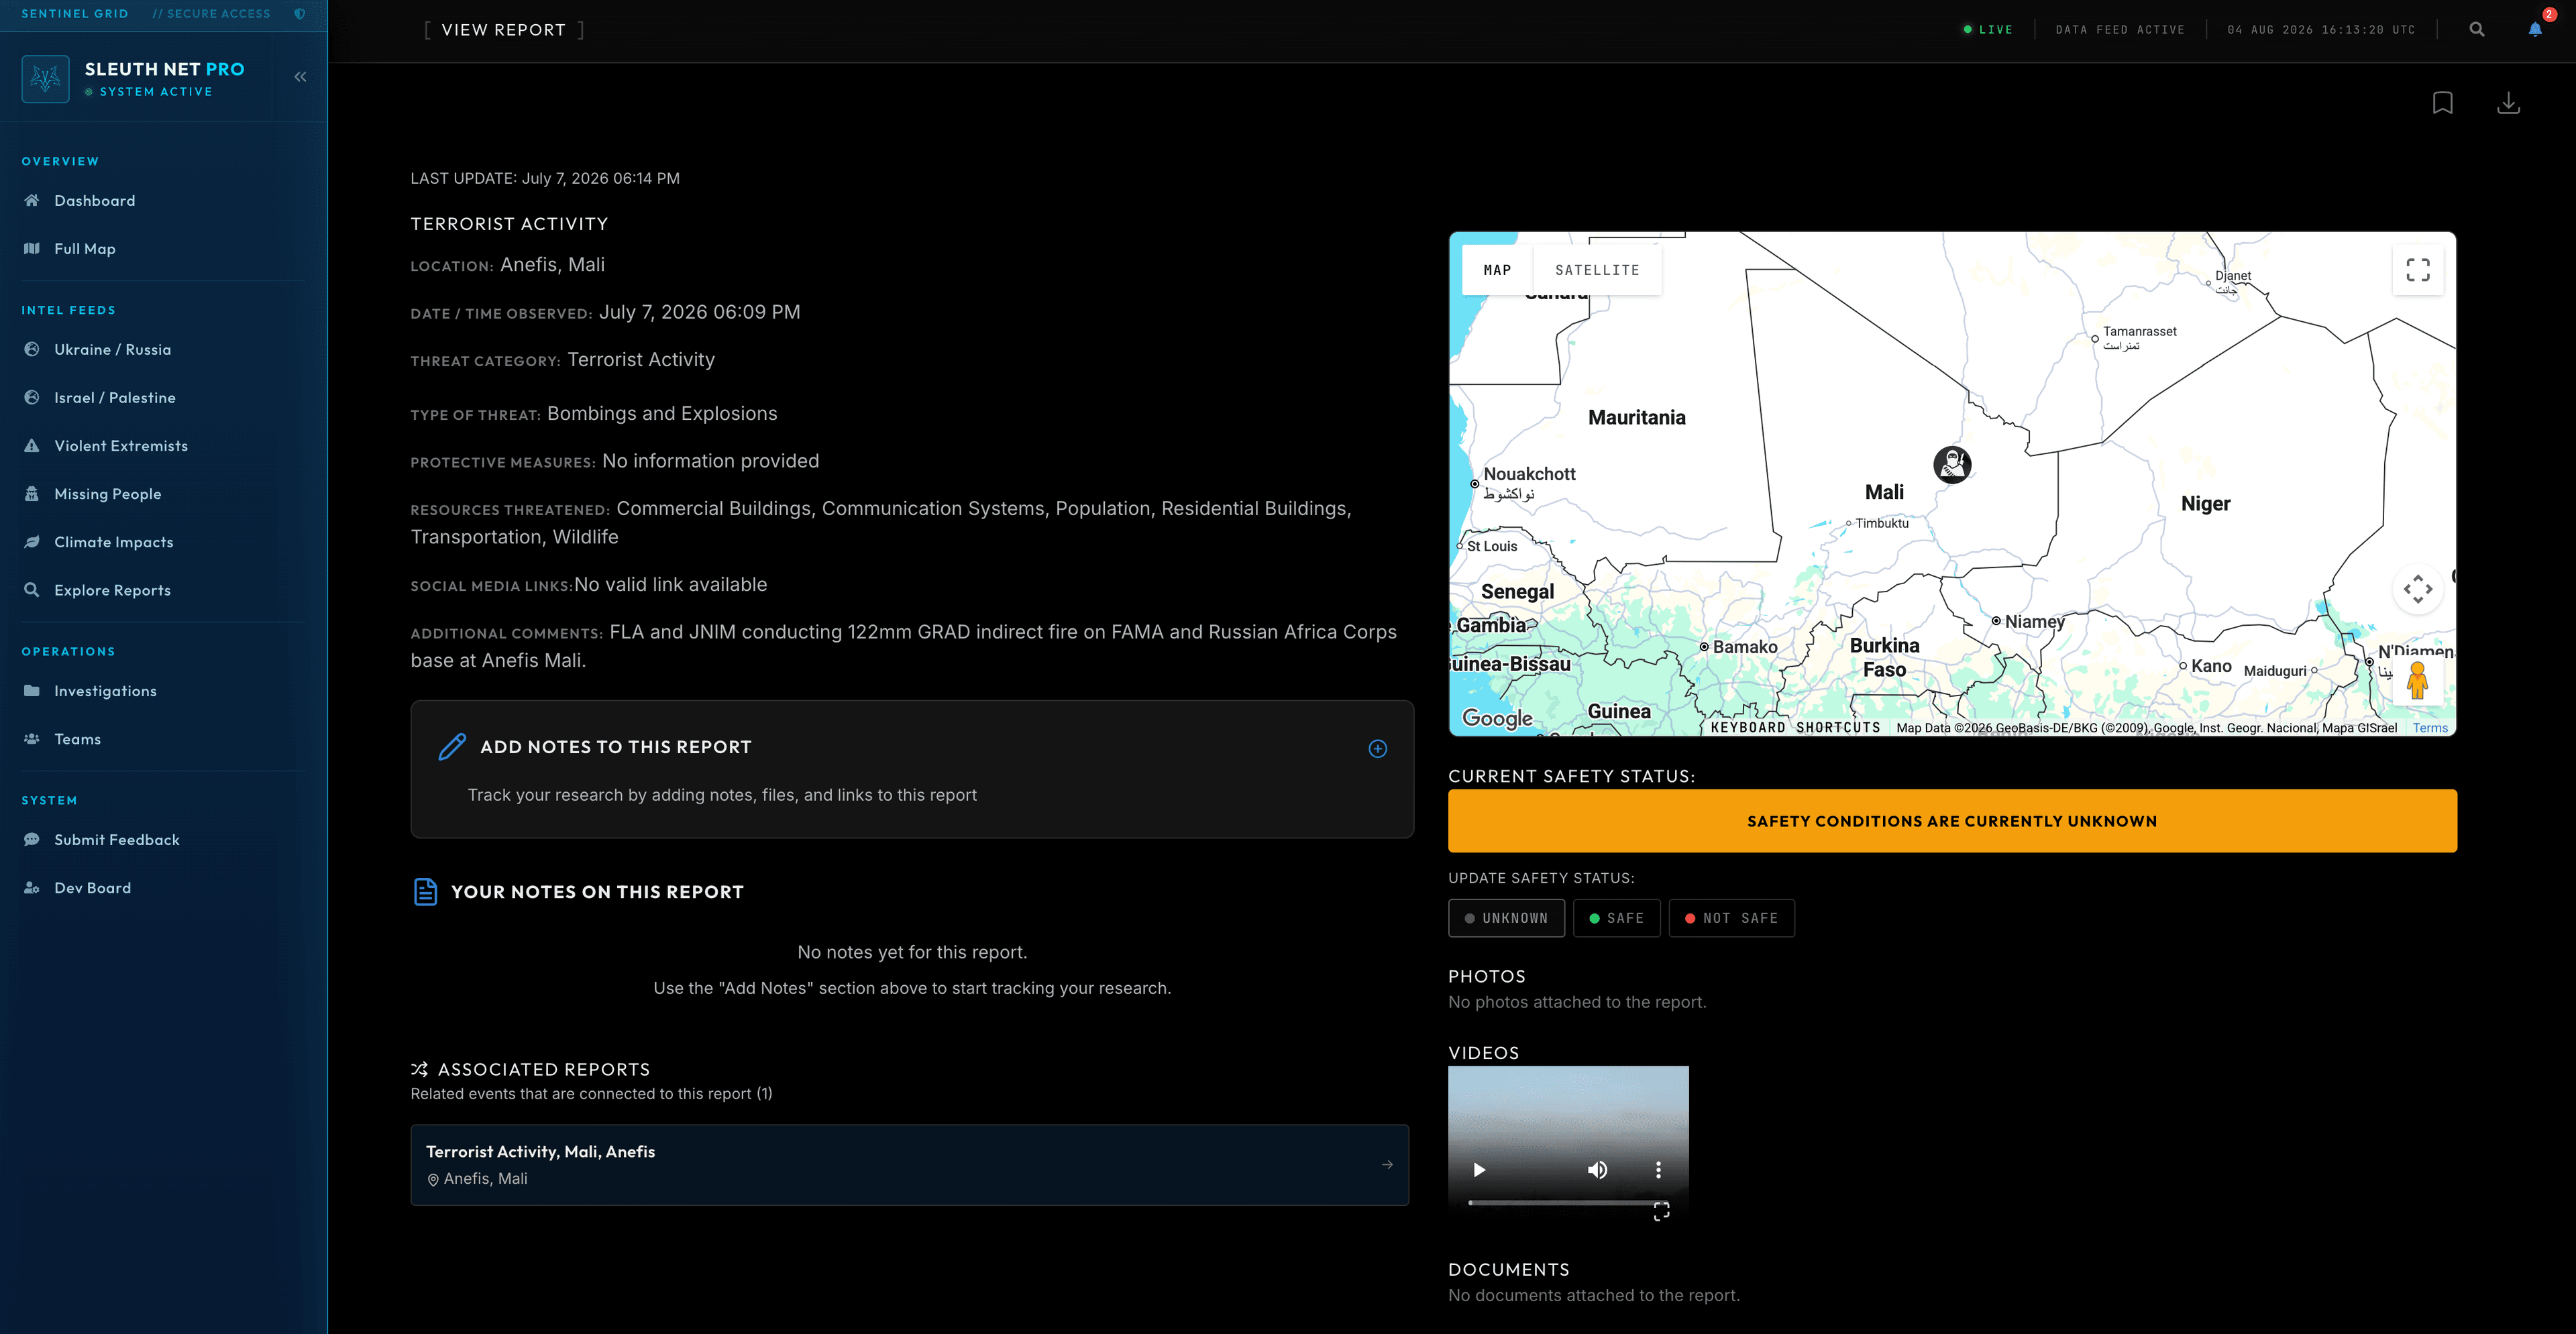Set safety status to Safe
The width and height of the screenshot is (2576, 1334).
click(1616, 918)
